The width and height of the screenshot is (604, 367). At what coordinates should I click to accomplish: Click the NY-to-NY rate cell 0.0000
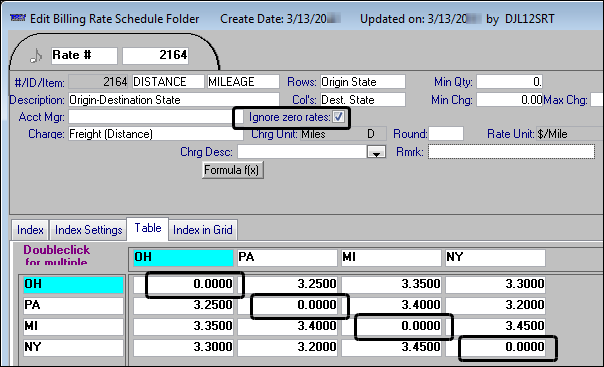(x=495, y=347)
